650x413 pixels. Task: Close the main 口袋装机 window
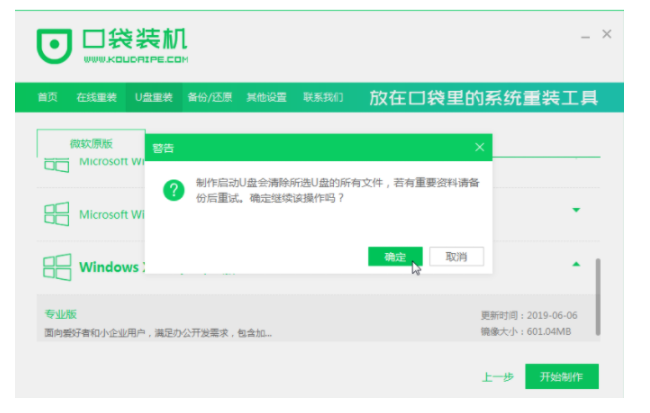(607, 34)
